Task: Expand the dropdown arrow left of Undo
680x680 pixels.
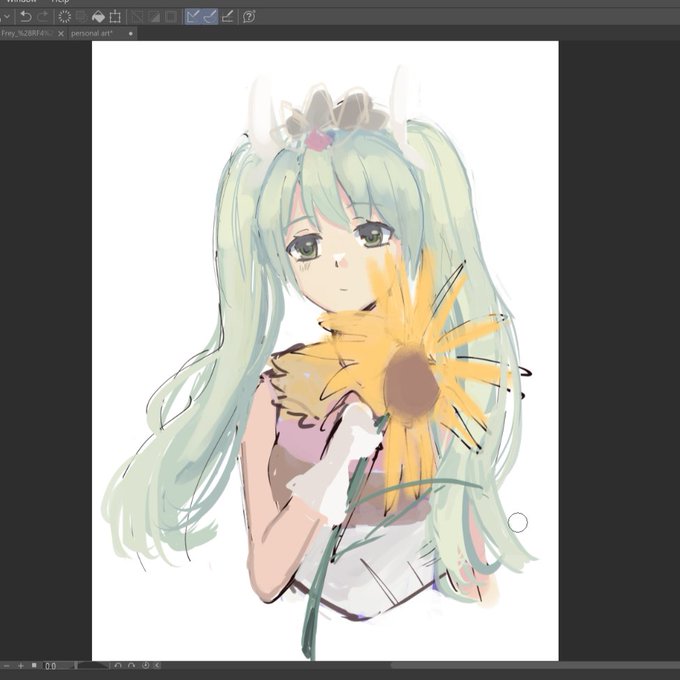Action: [x=7, y=17]
